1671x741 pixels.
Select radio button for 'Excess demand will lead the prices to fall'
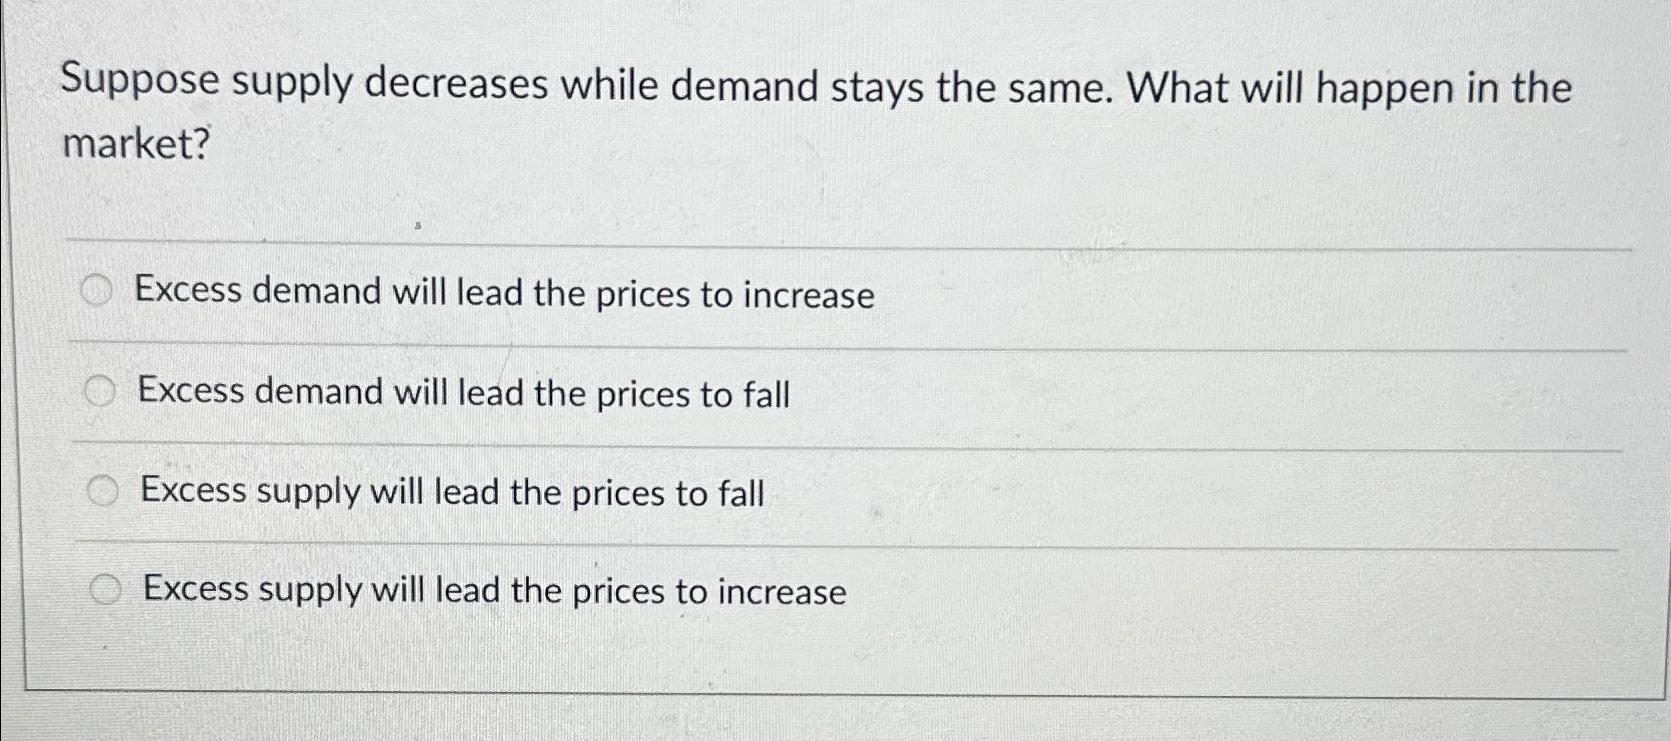(x=99, y=390)
